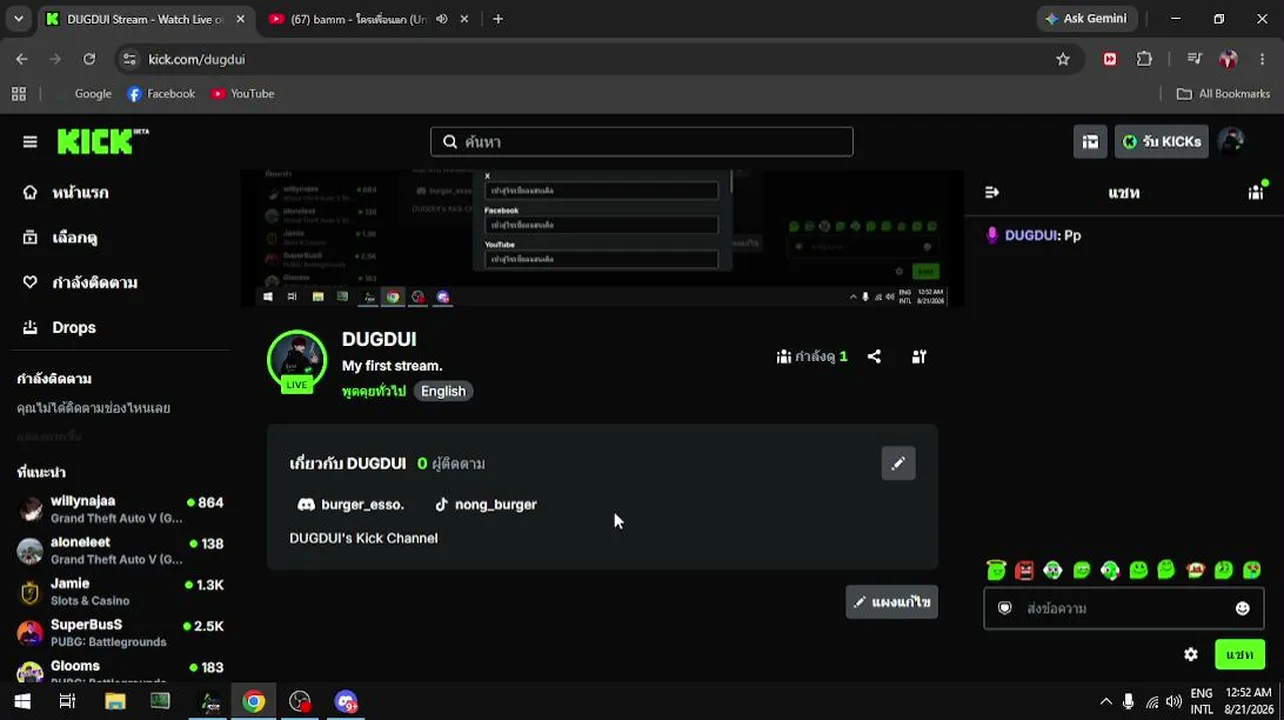The height and width of the screenshot is (720, 1284).
Task: Open recommended channel willynajaa
Action: click(120, 510)
